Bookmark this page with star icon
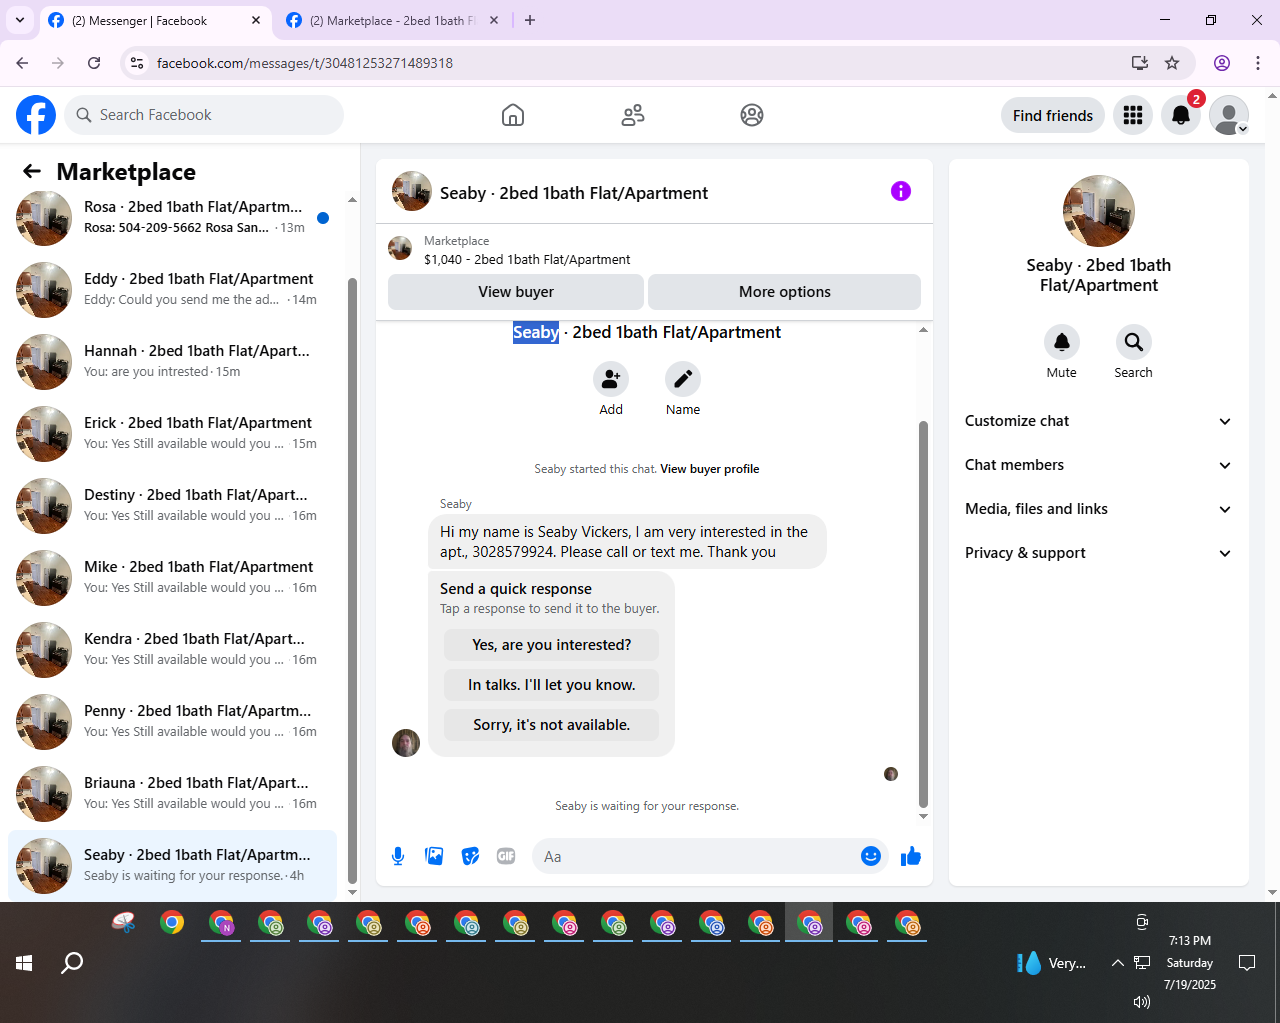The width and height of the screenshot is (1280, 1023). coord(1172,63)
